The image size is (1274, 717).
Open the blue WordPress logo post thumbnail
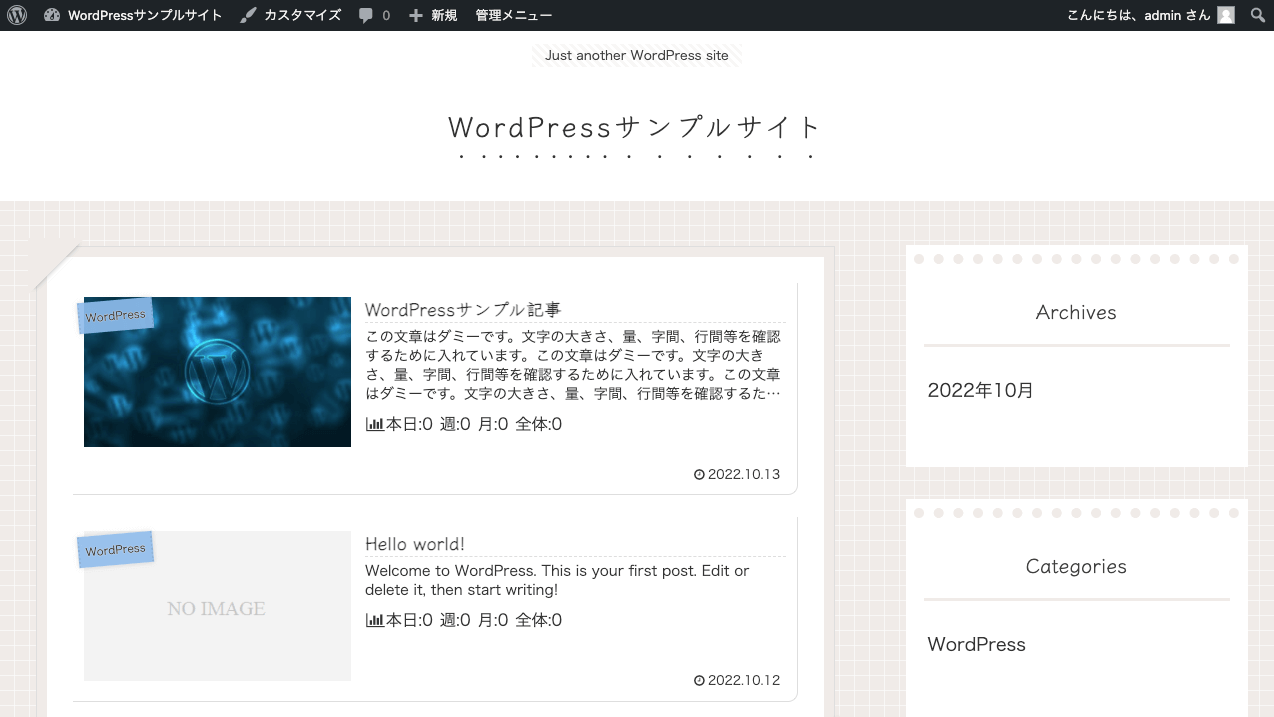pos(217,372)
